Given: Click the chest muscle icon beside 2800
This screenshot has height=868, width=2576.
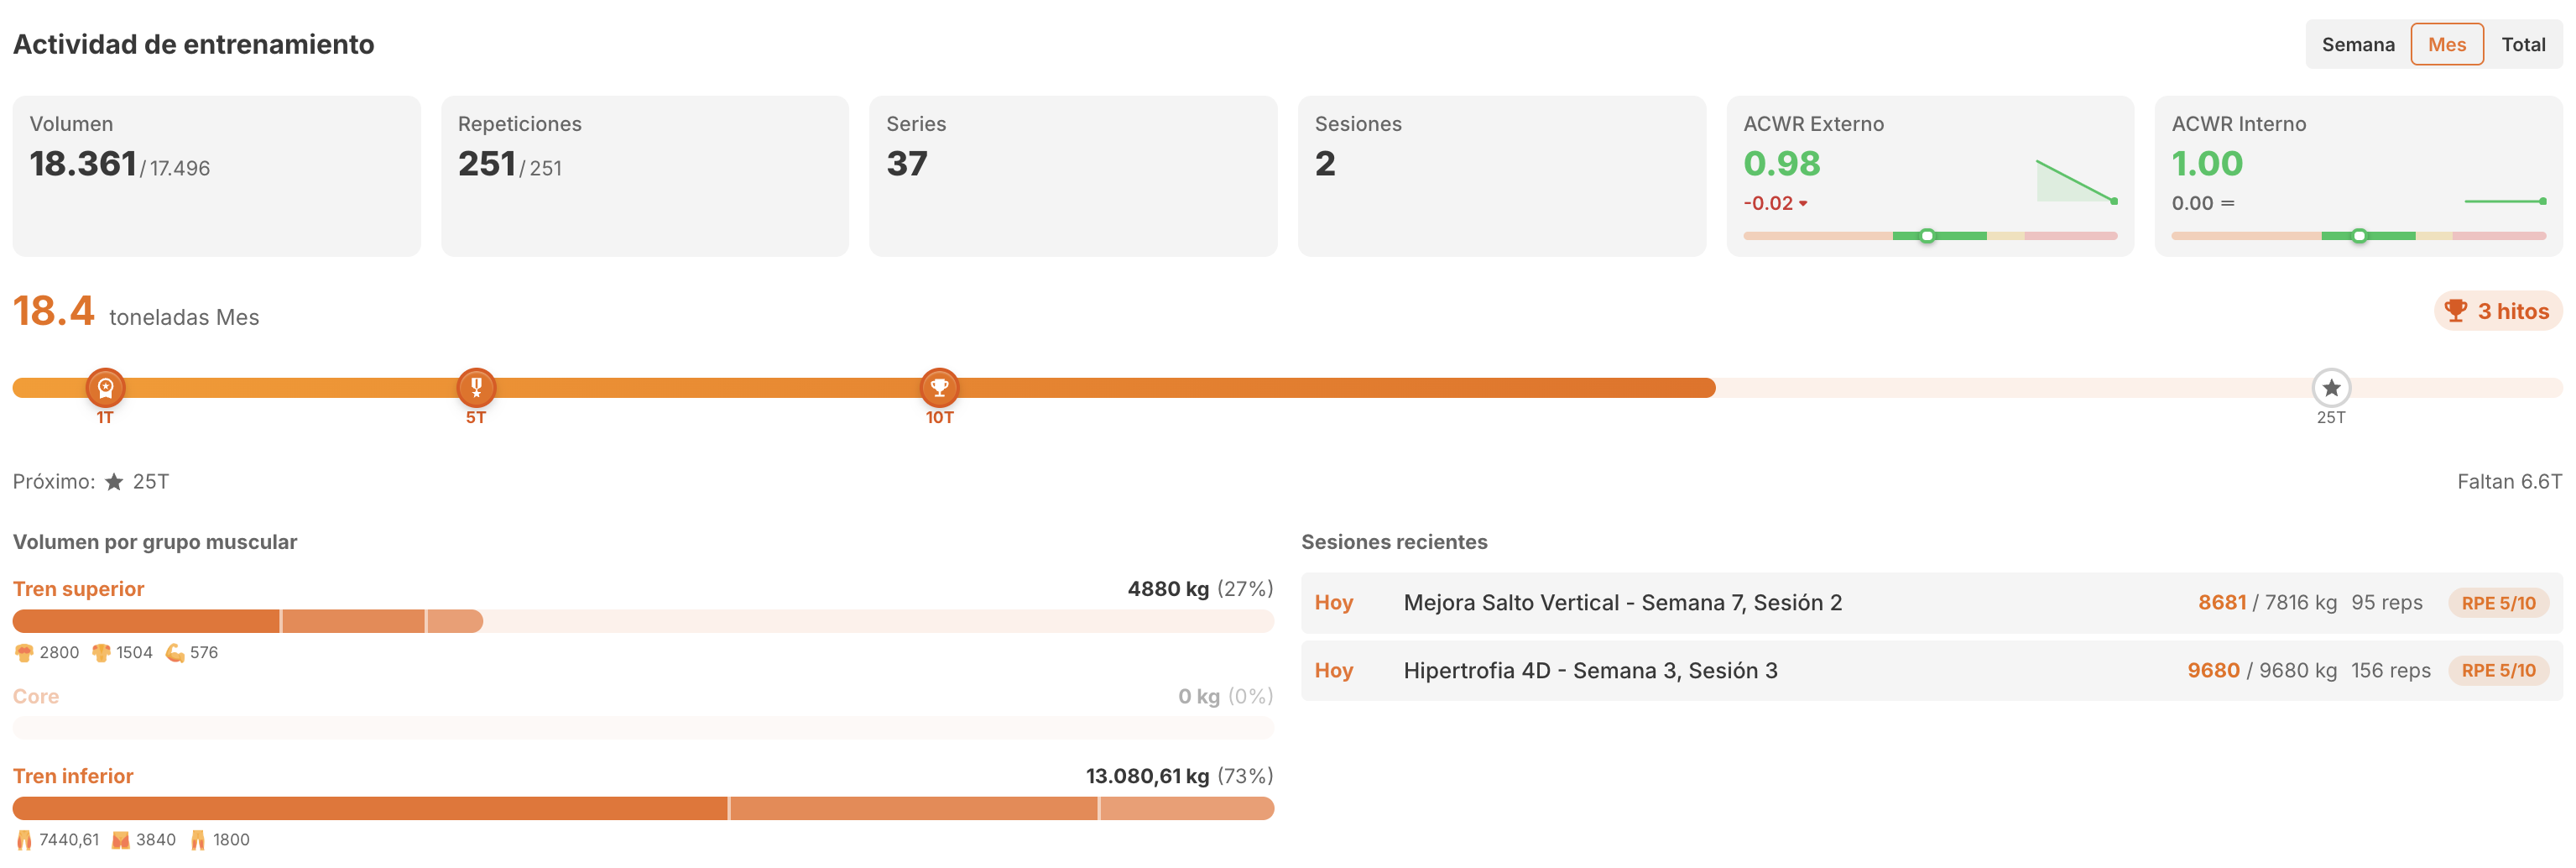Looking at the screenshot, I should (x=24, y=653).
